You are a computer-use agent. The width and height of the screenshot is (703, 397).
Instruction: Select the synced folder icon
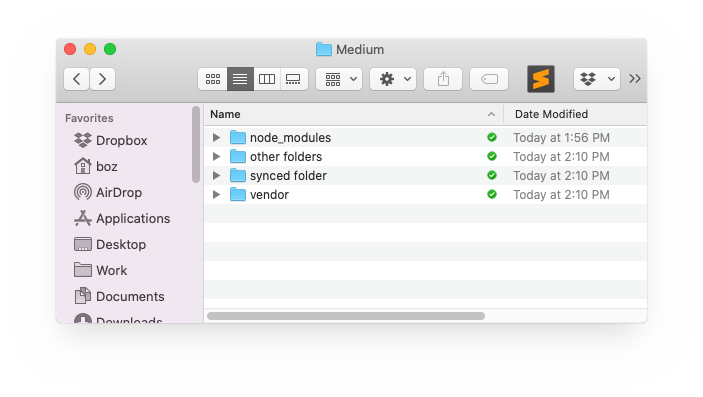238,175
